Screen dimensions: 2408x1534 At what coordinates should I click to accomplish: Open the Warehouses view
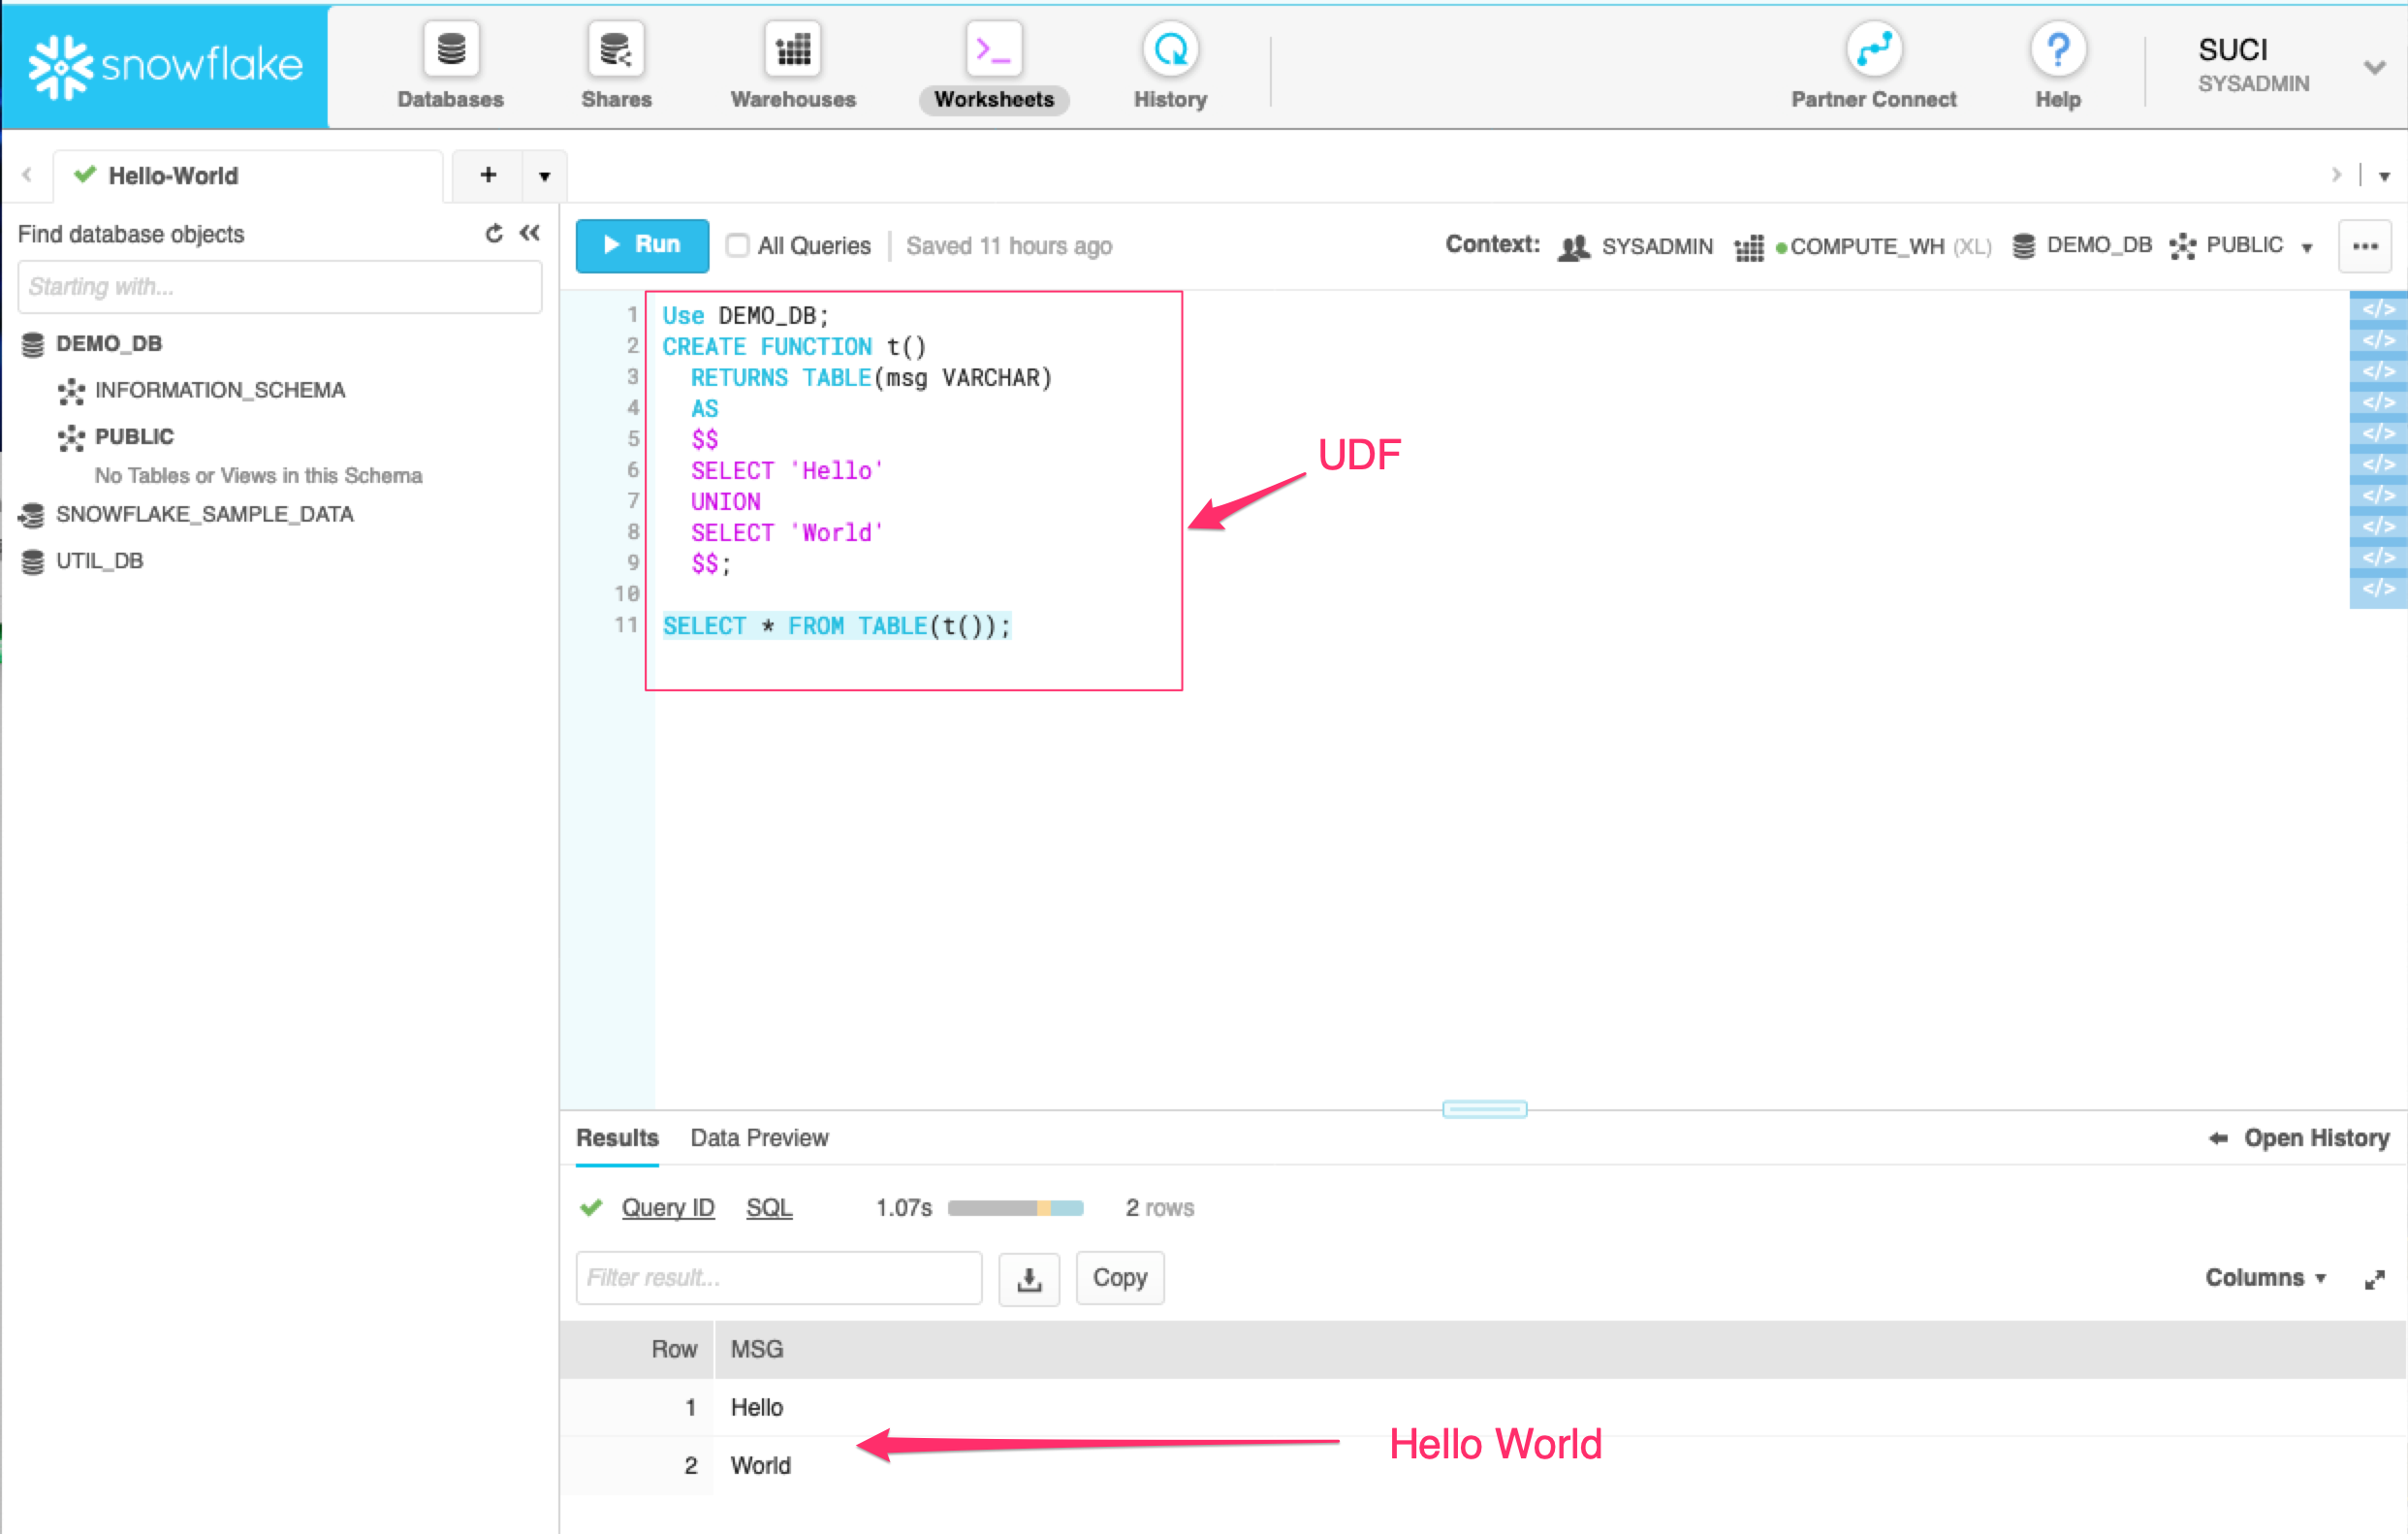(x=792, y=65)
